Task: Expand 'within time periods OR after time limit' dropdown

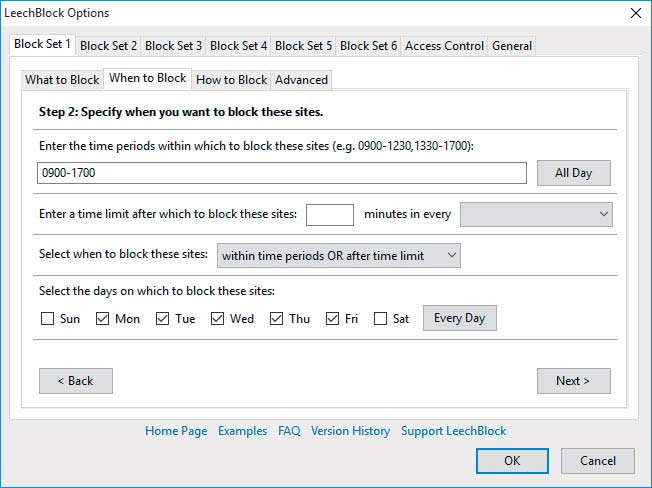Action: click(x=338, y=256)
